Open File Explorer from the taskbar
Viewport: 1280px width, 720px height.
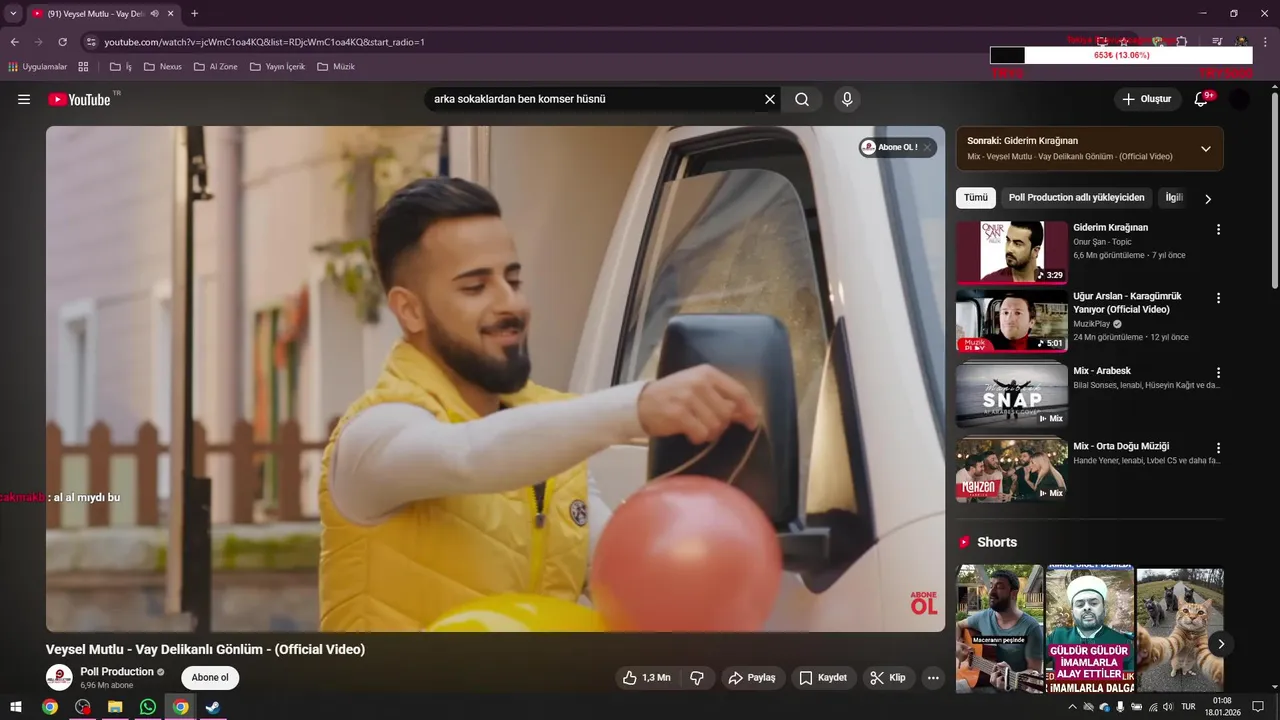pos(115,707)
